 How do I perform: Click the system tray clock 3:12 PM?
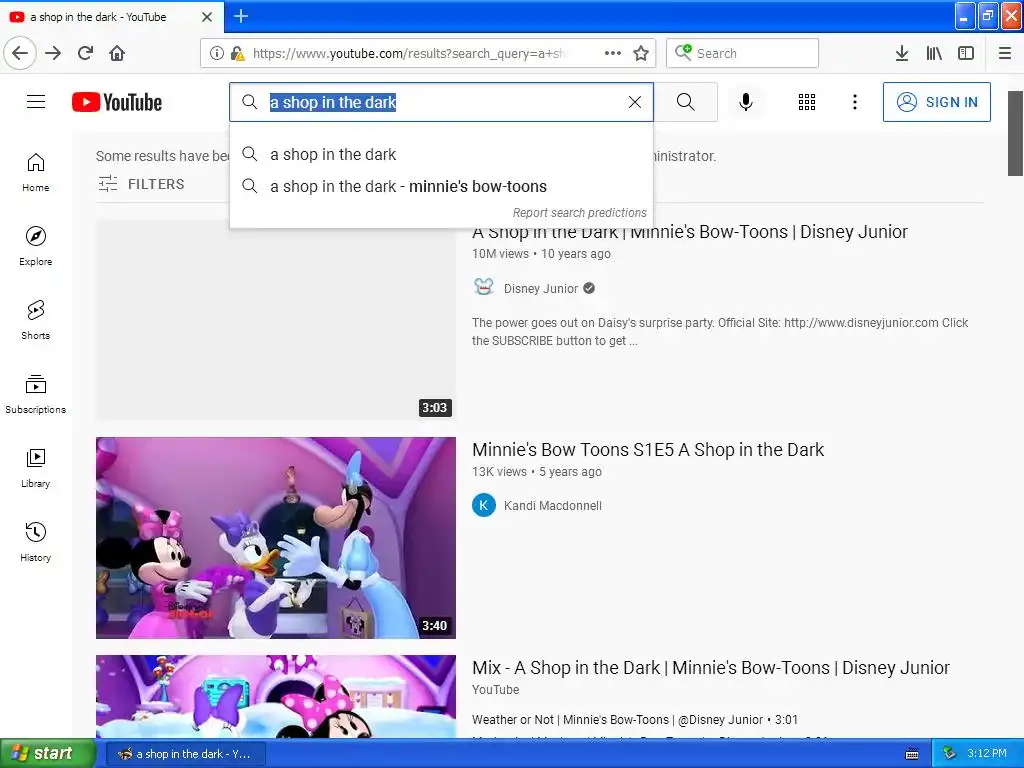(987, 754)
